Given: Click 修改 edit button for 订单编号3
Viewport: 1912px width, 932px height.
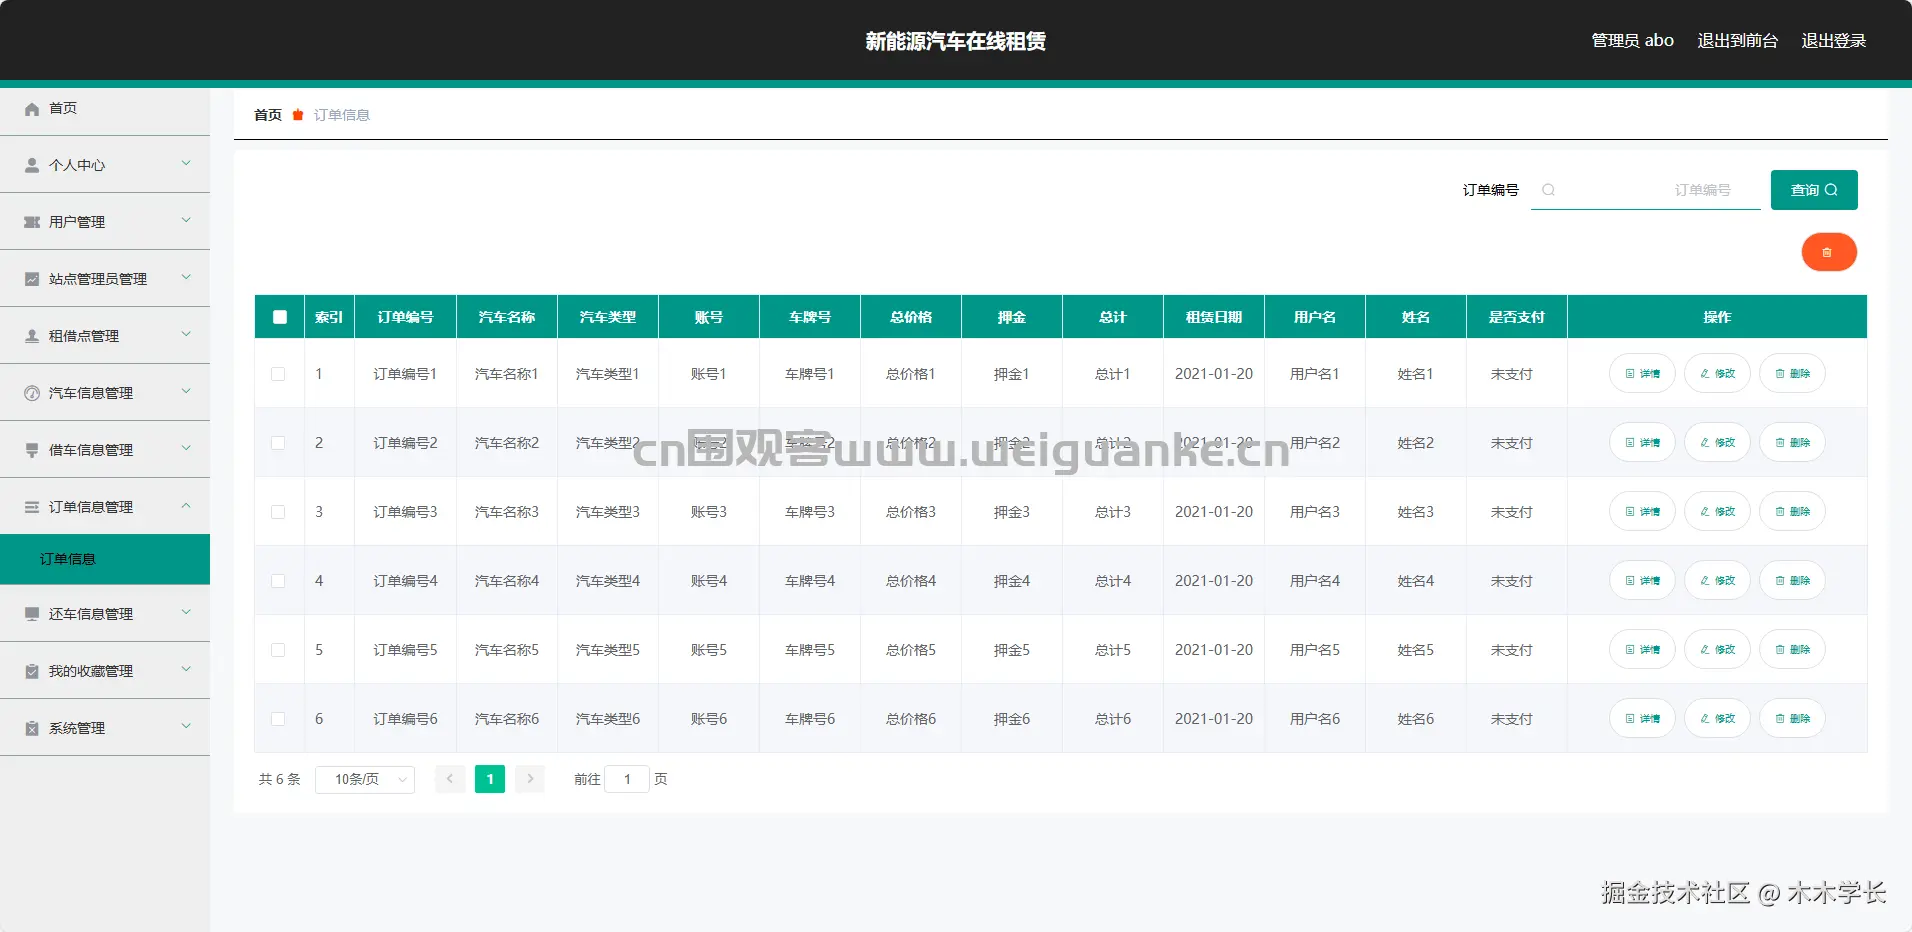Looking at the screenshot, I should click(x=1717, y=512).
